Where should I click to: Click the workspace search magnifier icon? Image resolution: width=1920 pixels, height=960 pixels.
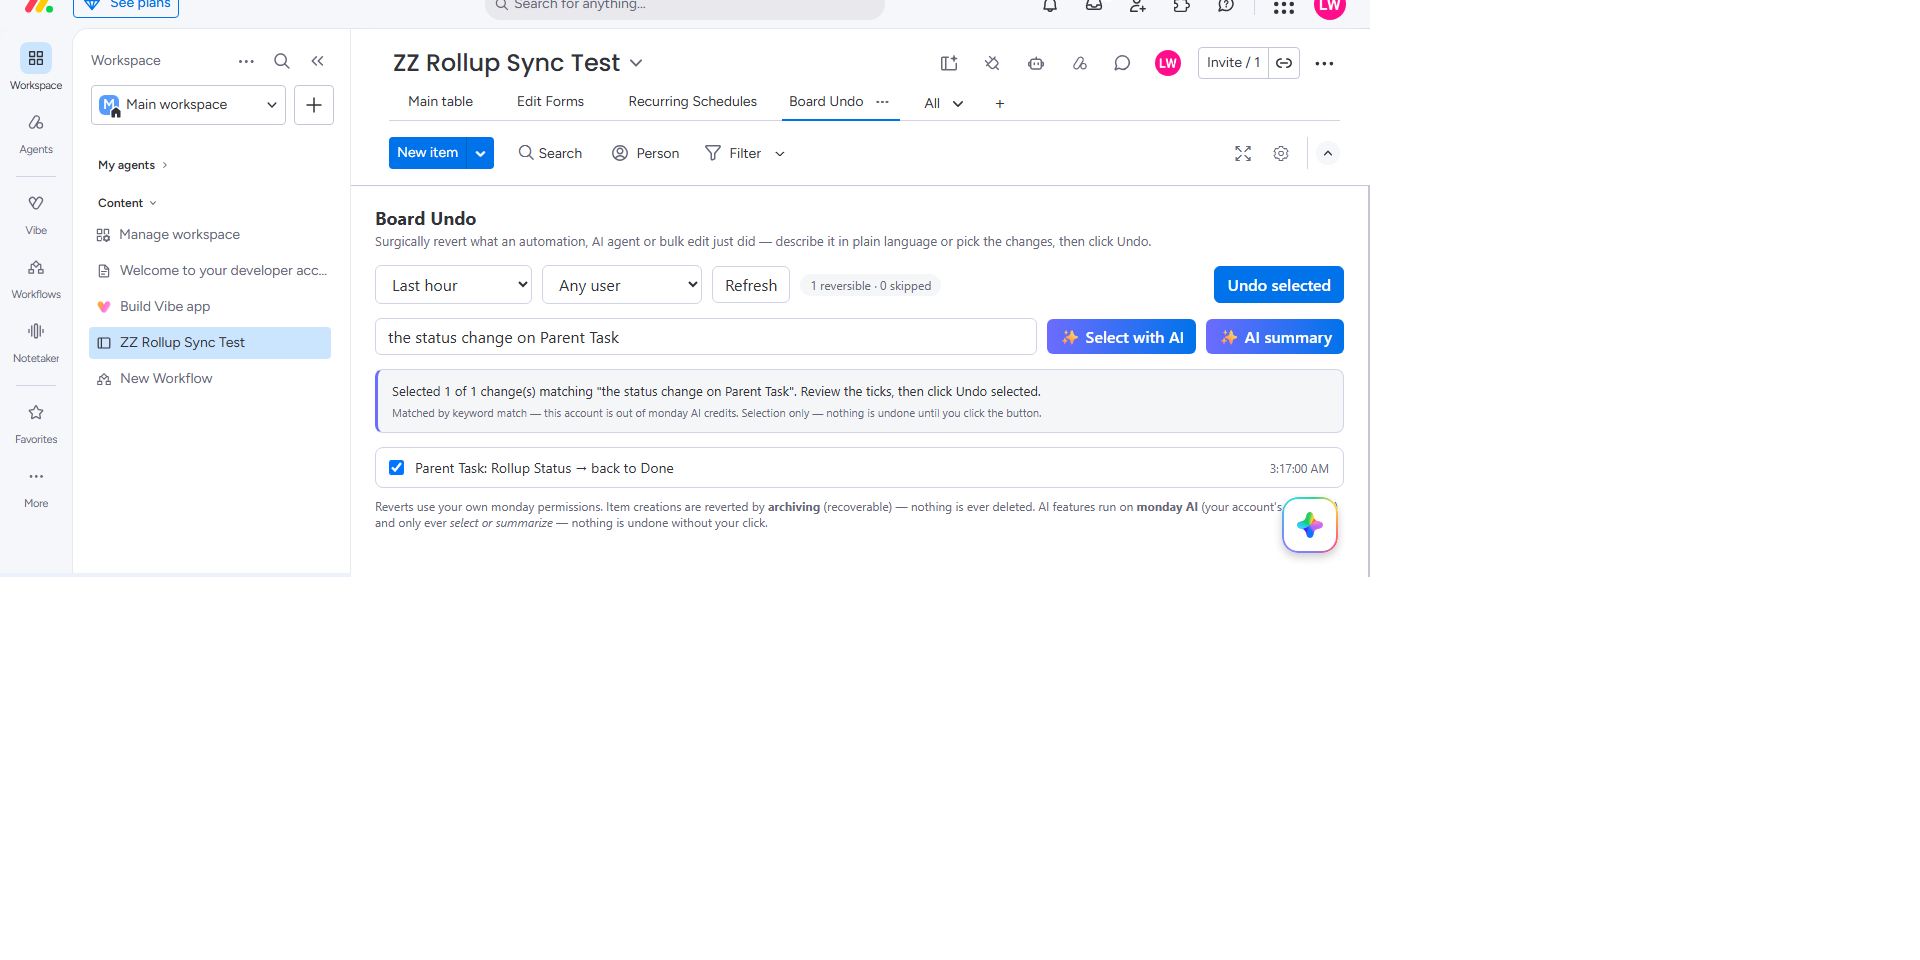click(x=282, y=61)
